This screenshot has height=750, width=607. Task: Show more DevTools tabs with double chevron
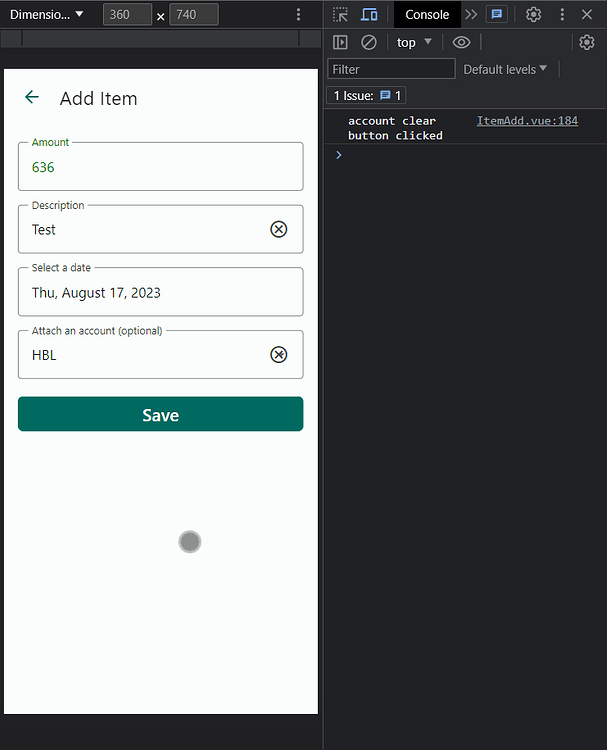click(x=471, y=14)
